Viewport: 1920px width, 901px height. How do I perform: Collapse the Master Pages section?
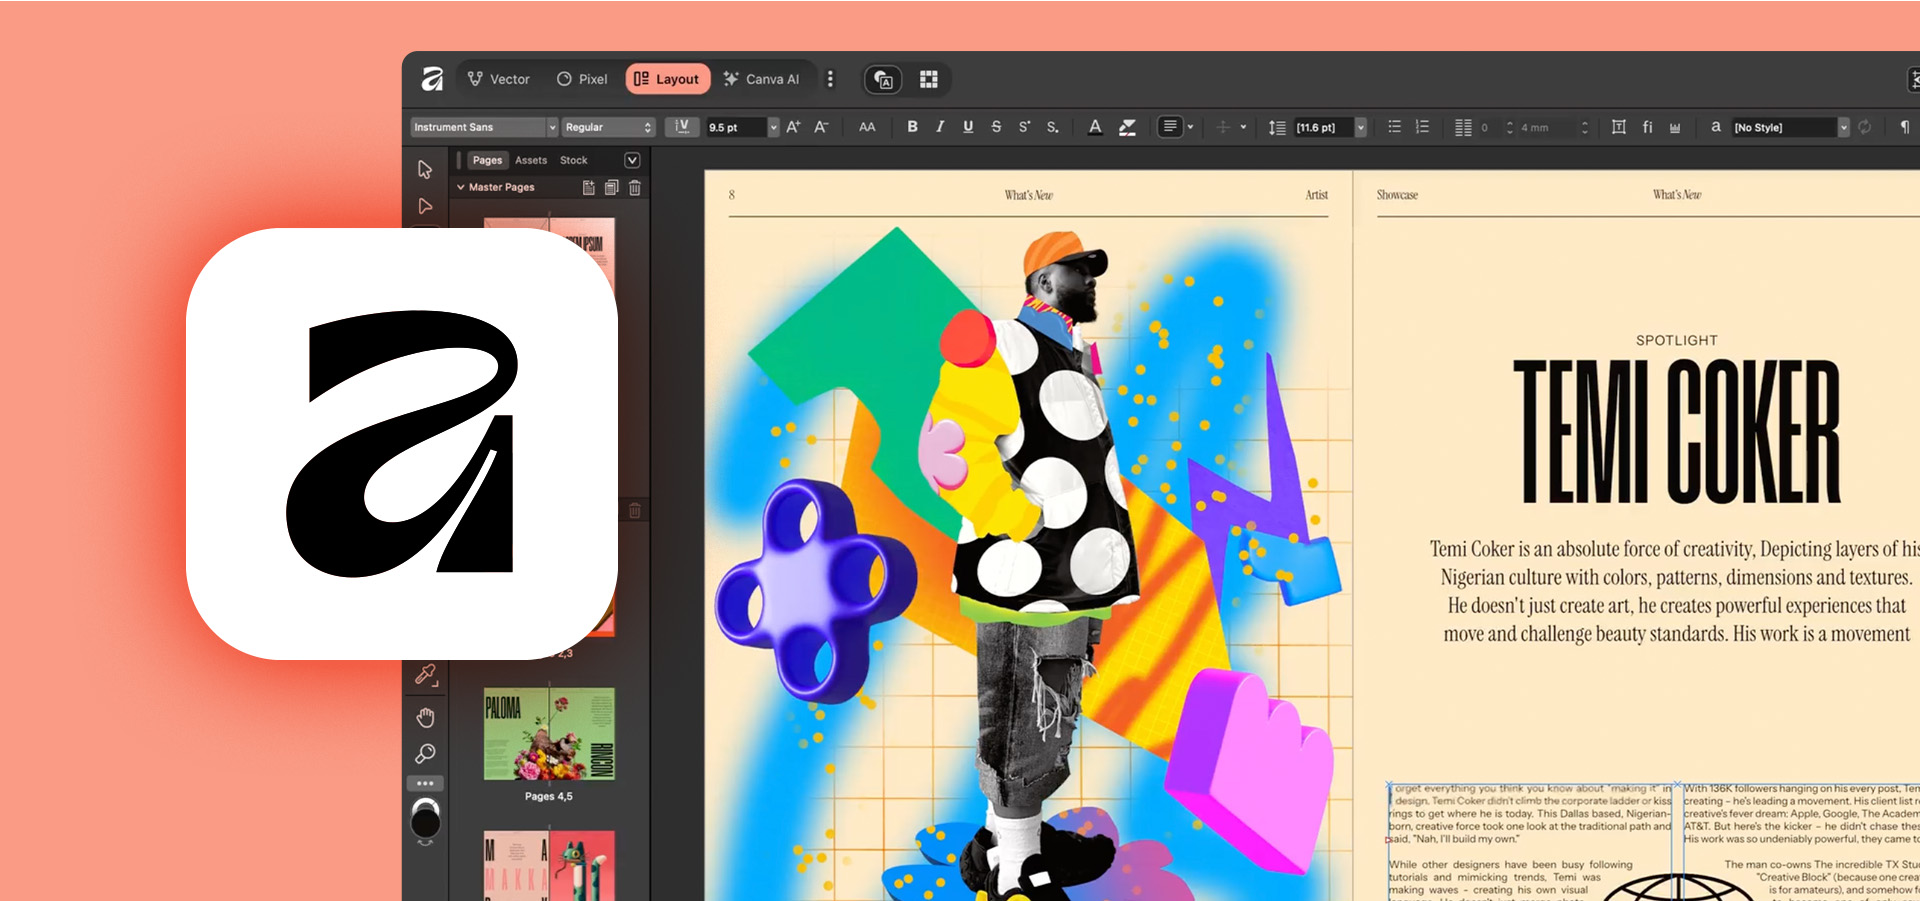[461, 187]
